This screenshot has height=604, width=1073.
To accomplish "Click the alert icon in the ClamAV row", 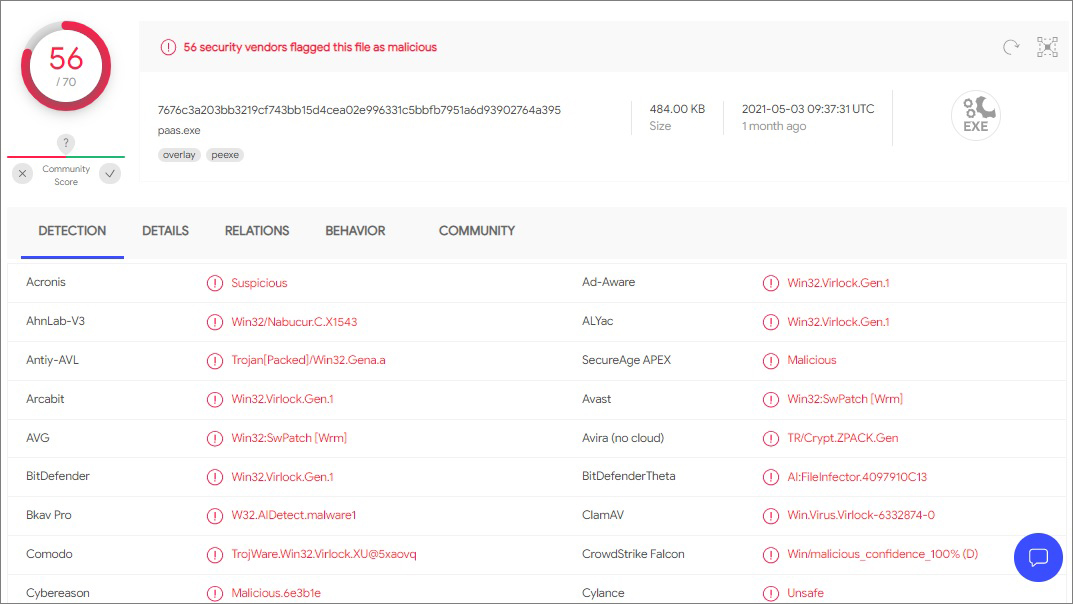I will [771, 516].
